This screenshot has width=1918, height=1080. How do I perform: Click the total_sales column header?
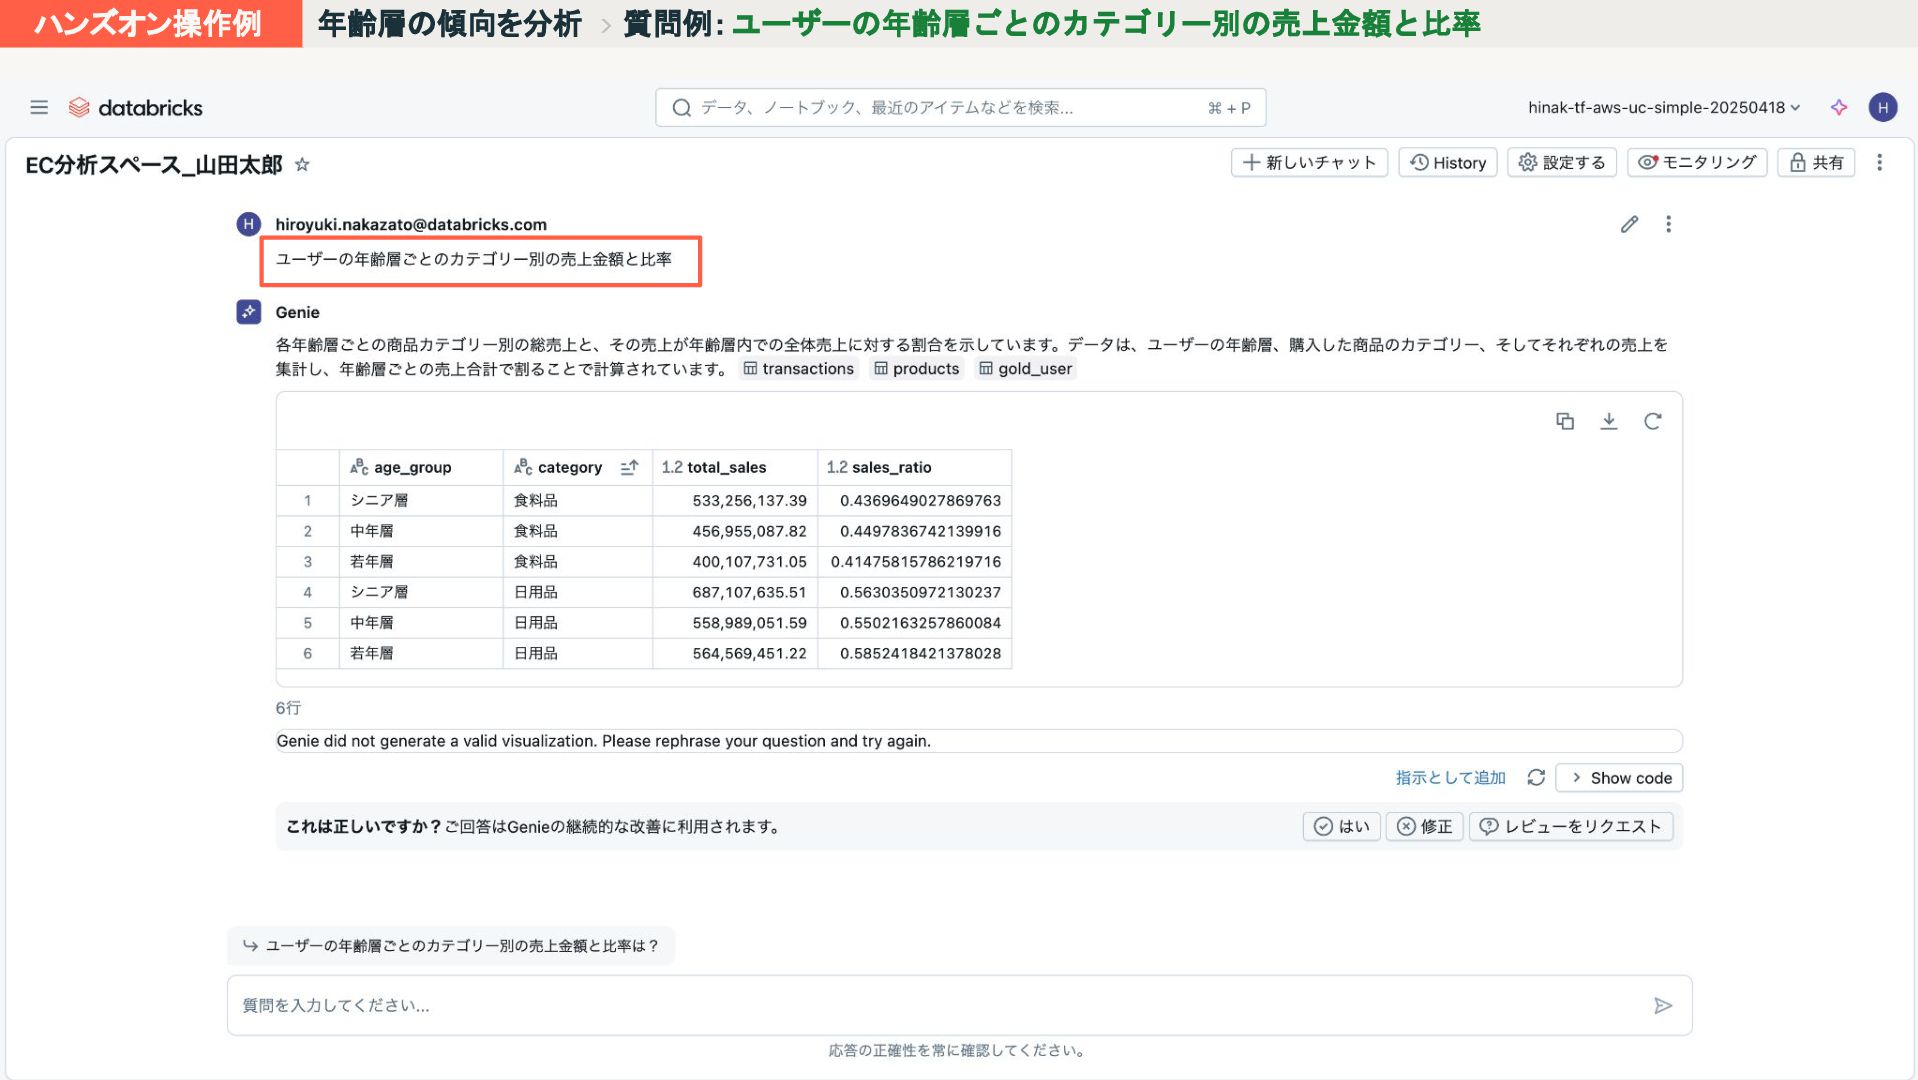(x=735, y=467)
